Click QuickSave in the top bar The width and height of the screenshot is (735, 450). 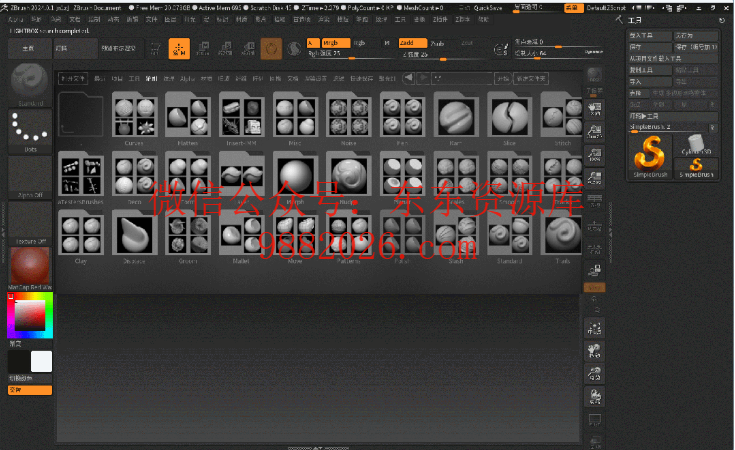coord(488,8)
